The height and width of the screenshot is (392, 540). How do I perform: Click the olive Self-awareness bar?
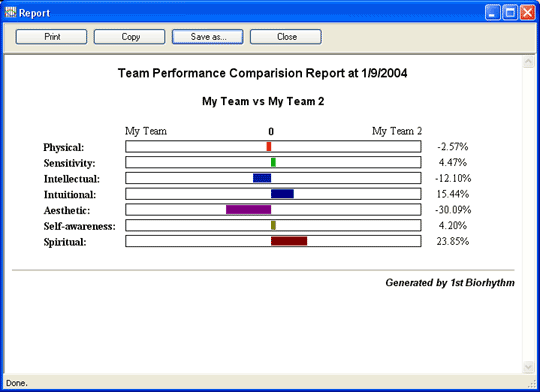[x=273, y=225]
